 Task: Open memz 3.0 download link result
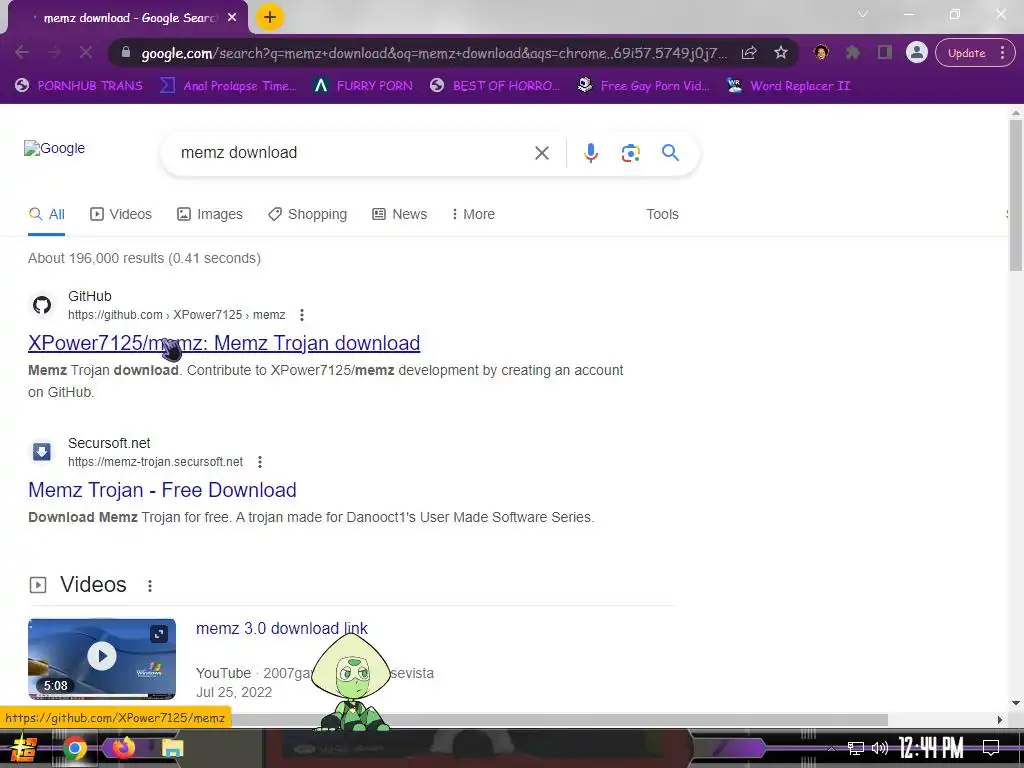[281, 628]
